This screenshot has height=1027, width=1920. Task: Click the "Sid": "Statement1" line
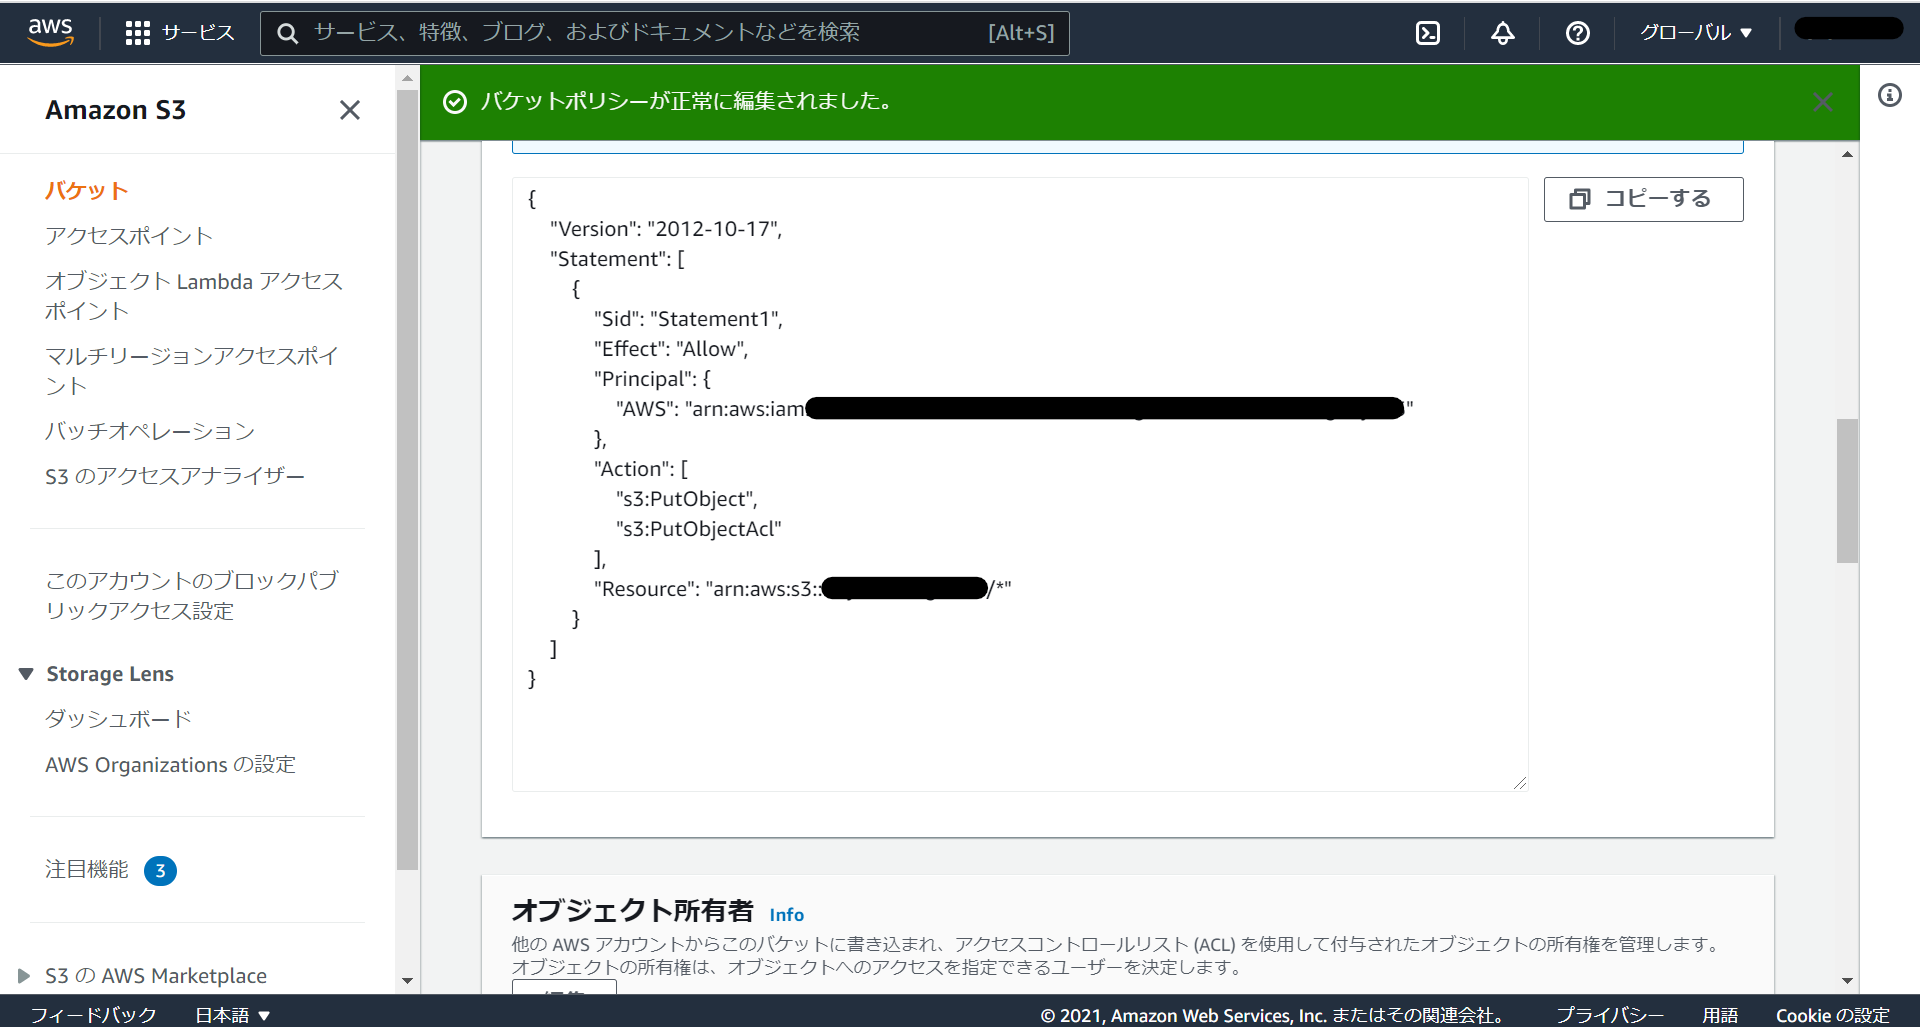688,319
